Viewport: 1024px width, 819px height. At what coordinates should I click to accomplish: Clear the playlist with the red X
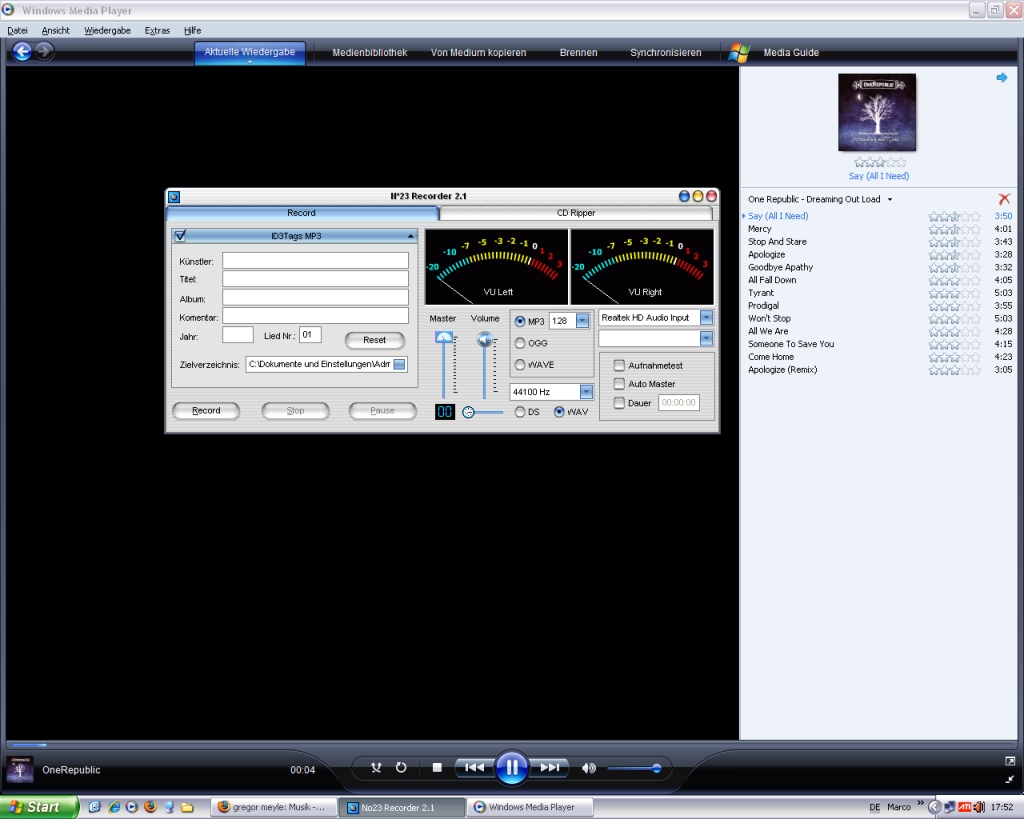coord(1004,199)
